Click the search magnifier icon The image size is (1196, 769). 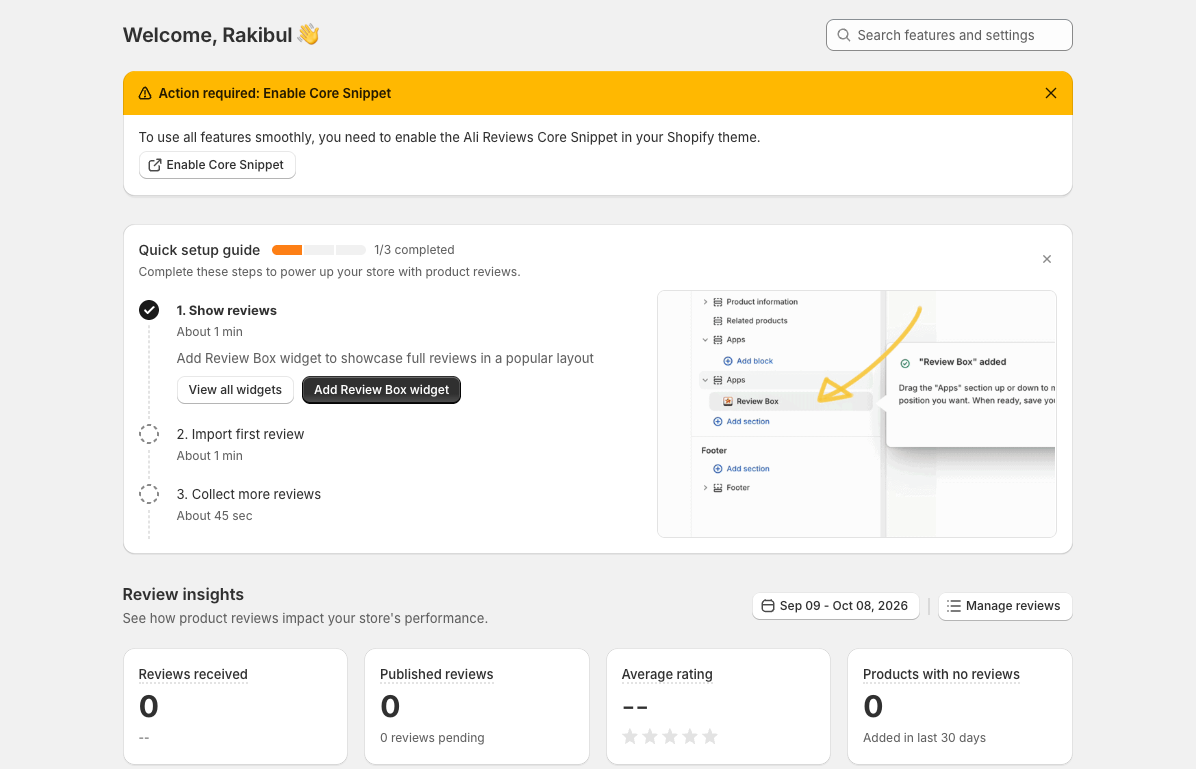[844, 35]
